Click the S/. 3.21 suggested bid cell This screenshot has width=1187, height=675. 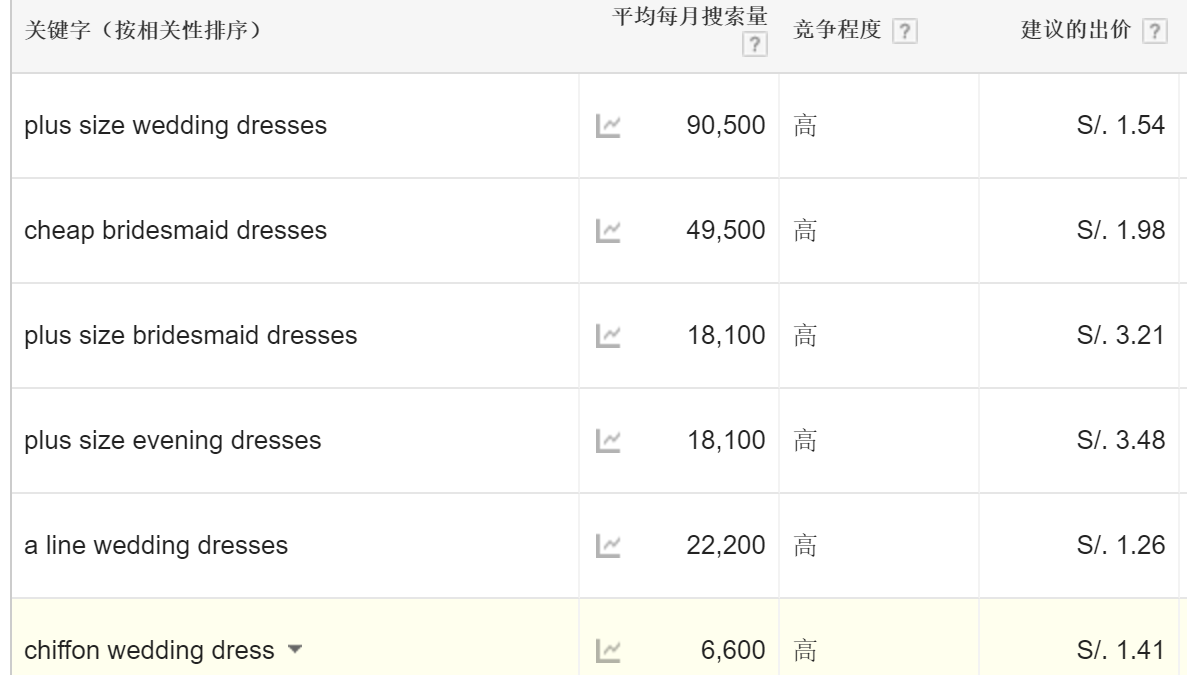(1120, 335)
